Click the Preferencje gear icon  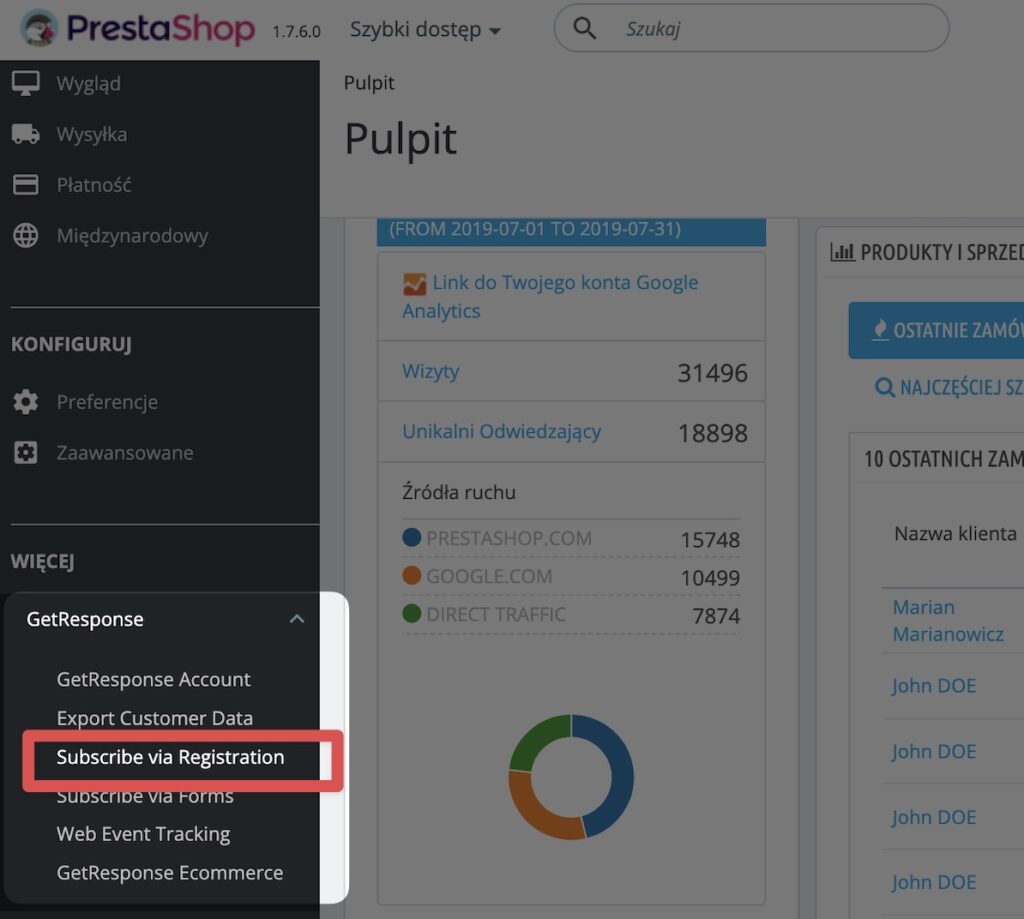click(25, 402)
